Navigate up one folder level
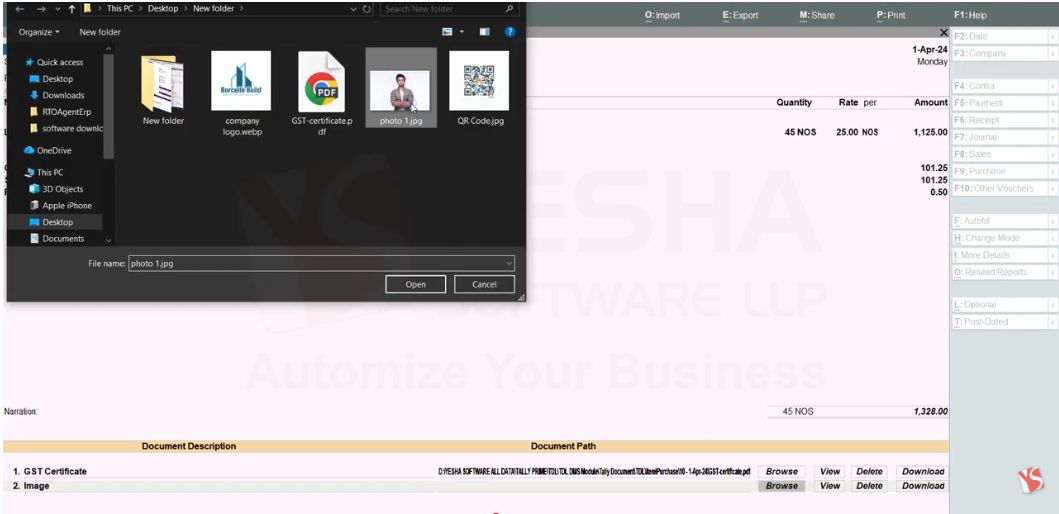1059x514 pixels. click(x=72, y=9)
